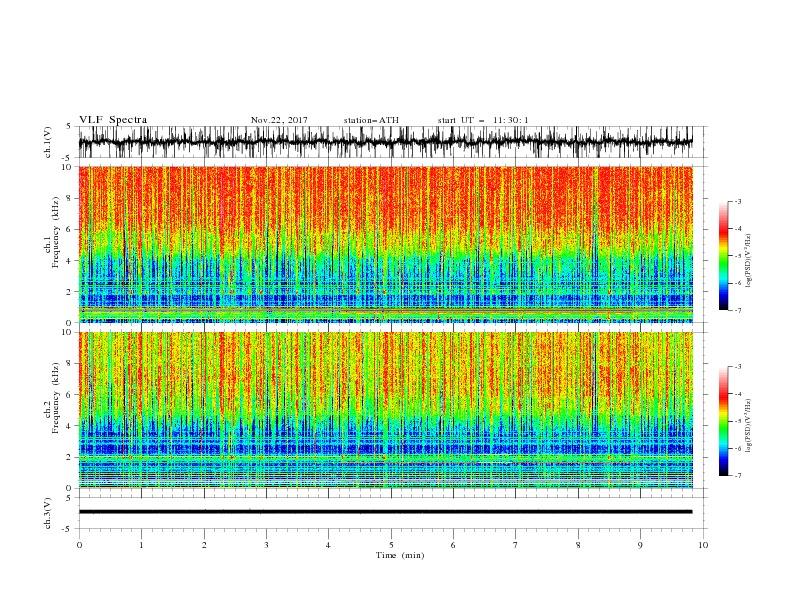
Task: Click the ch.1 spectrogram panel
Action: pos(385,244)
